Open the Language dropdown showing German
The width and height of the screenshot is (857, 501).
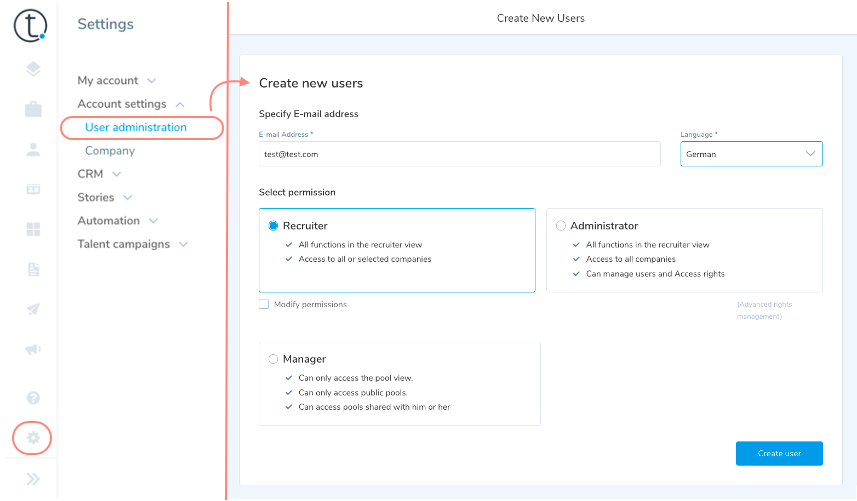tap(751, 154)
